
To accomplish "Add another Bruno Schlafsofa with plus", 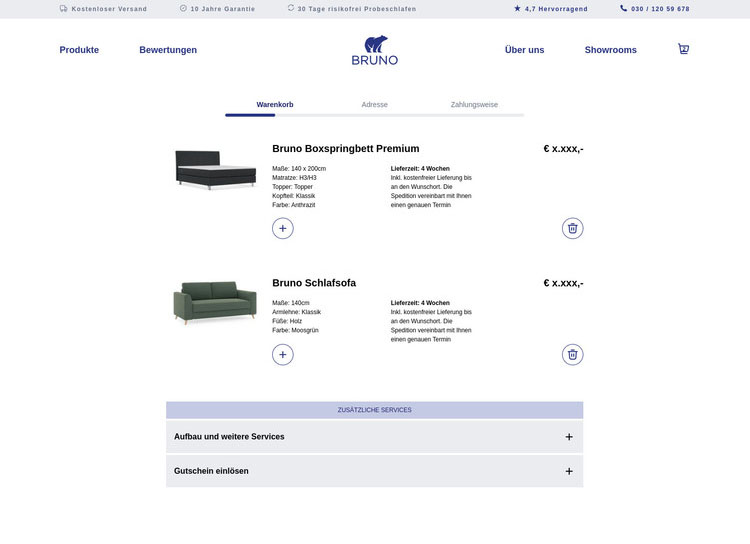I will (283, 354).
